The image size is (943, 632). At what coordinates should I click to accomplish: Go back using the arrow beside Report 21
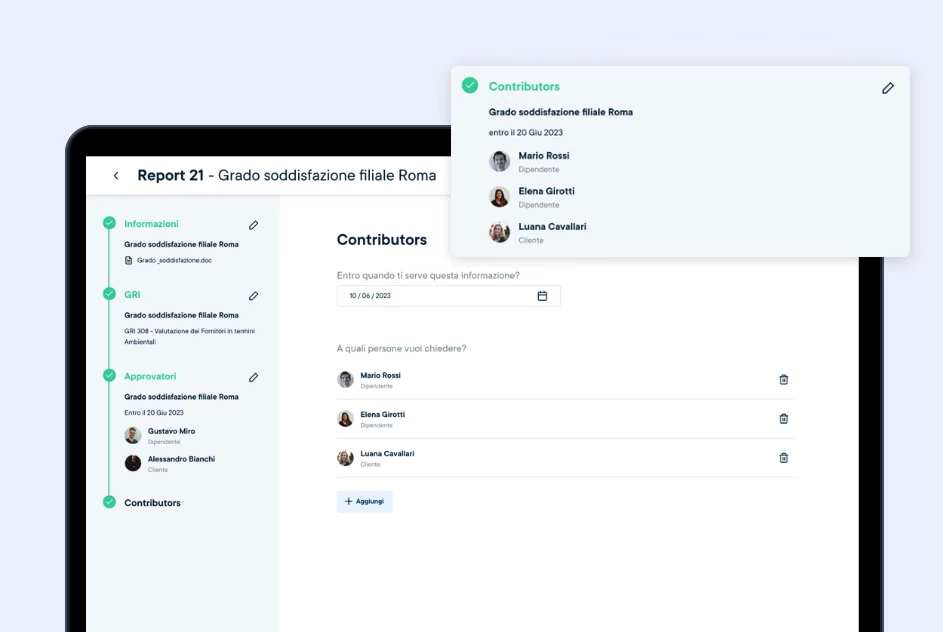click(x=116, y=176)
